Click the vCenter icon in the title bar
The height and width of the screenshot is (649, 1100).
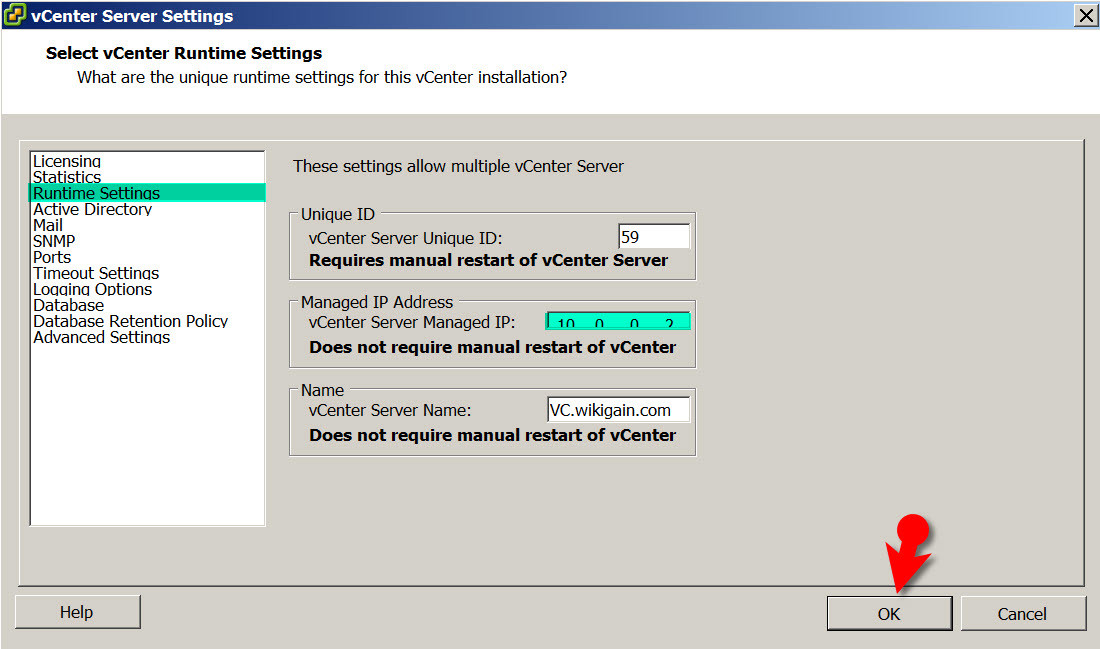point(14,15)
